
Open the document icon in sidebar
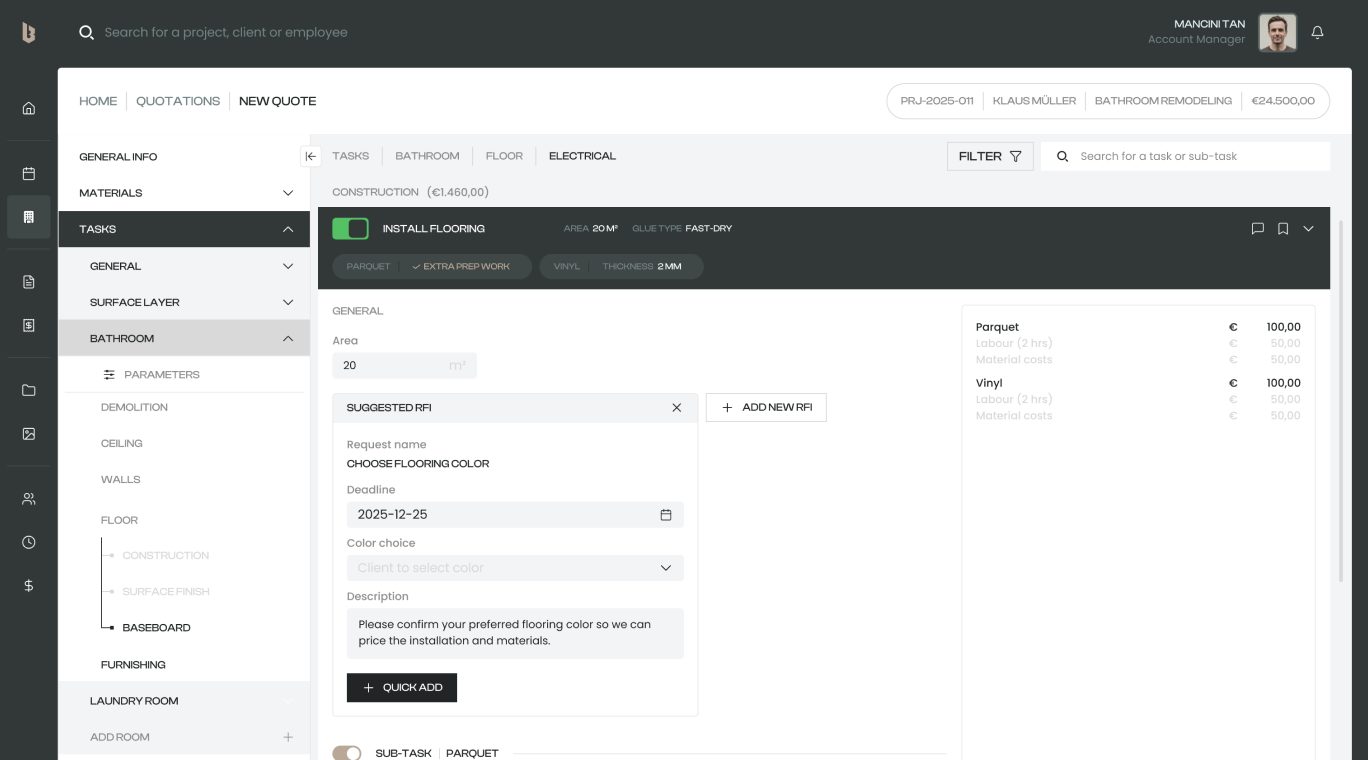(28, 282)
